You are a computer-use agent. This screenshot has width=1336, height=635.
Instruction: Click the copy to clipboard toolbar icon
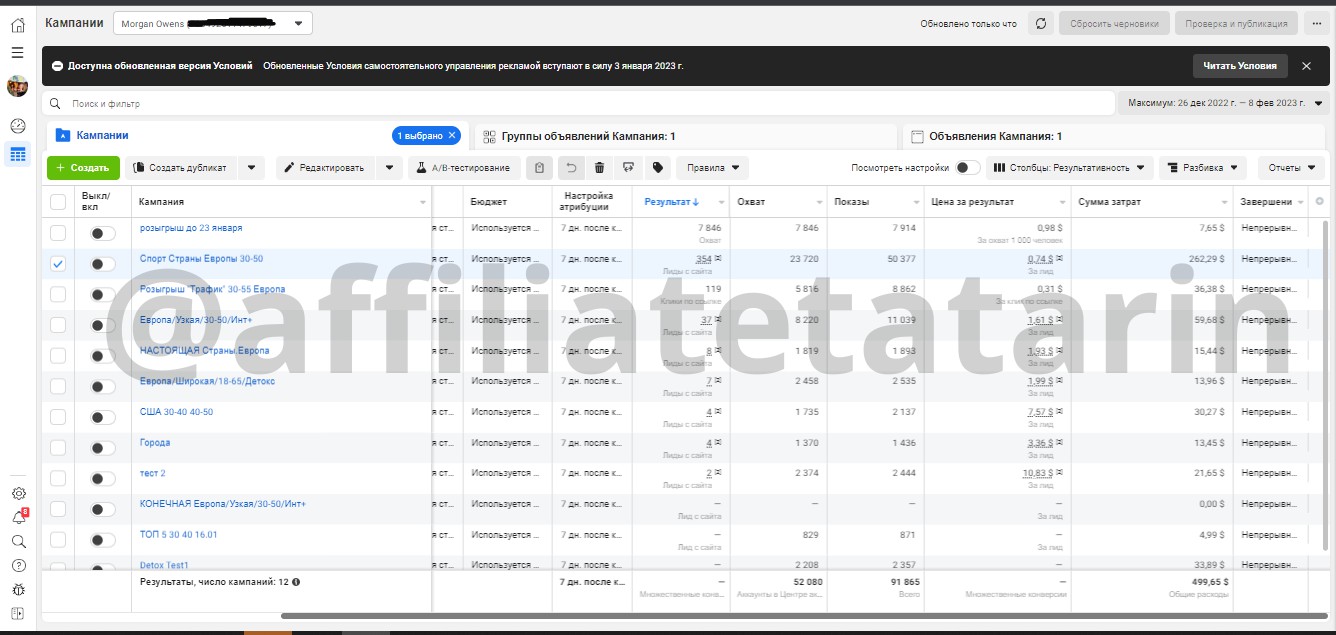click(540, 168)
